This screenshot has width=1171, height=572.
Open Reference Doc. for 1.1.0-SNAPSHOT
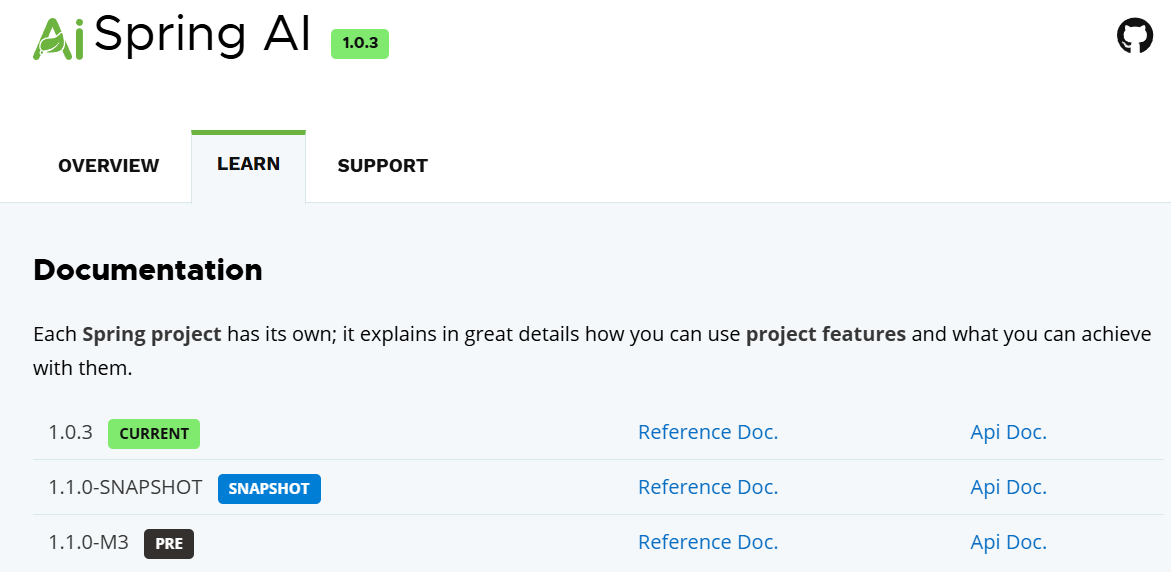pos(708,487)
